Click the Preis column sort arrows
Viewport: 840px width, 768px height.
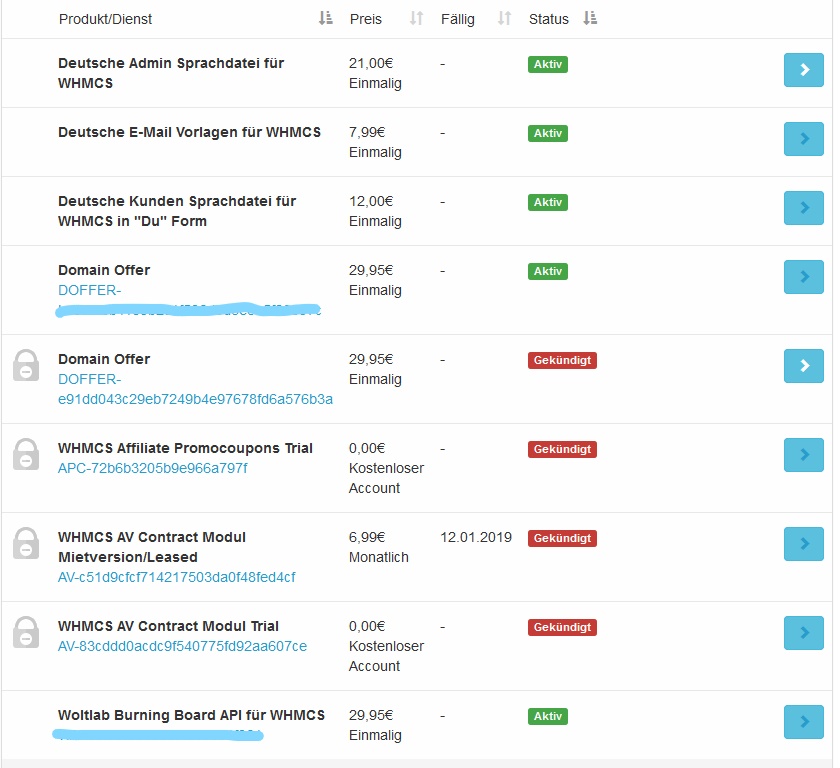coord(417,19)
